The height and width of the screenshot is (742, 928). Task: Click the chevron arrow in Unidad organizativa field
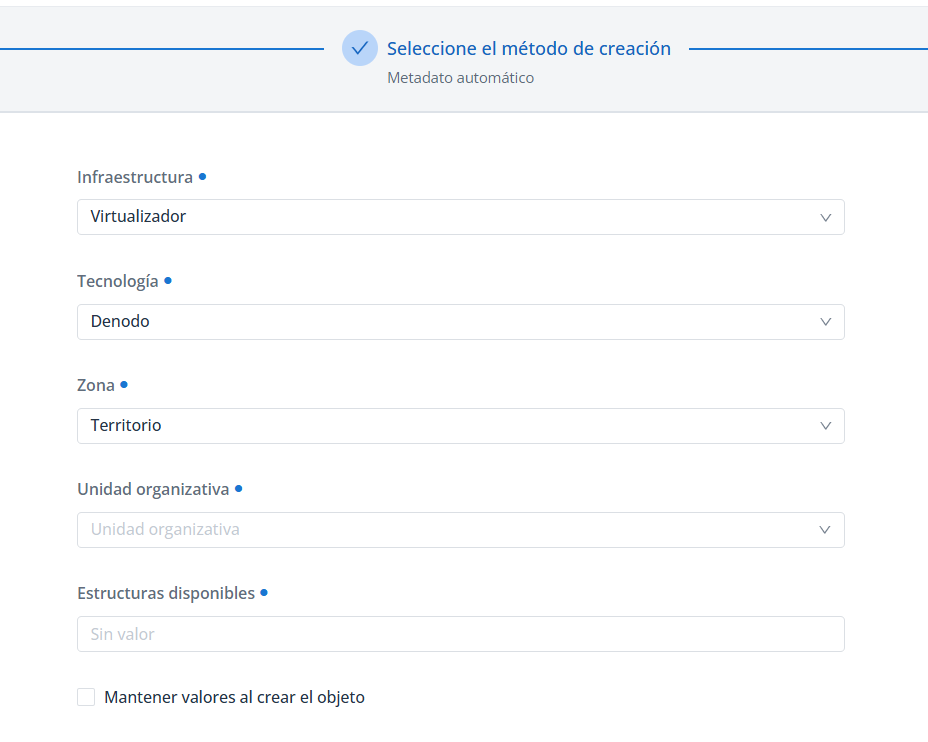825,530
